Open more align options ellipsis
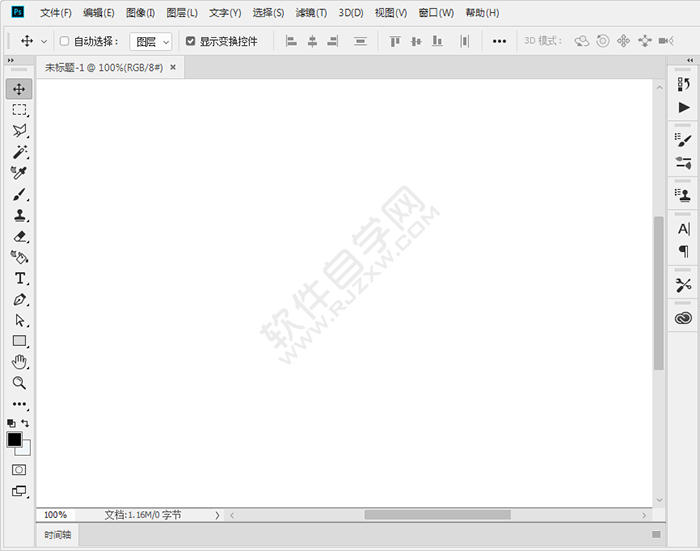The height and width of the screenshot is (551, 700). [499, 42]
